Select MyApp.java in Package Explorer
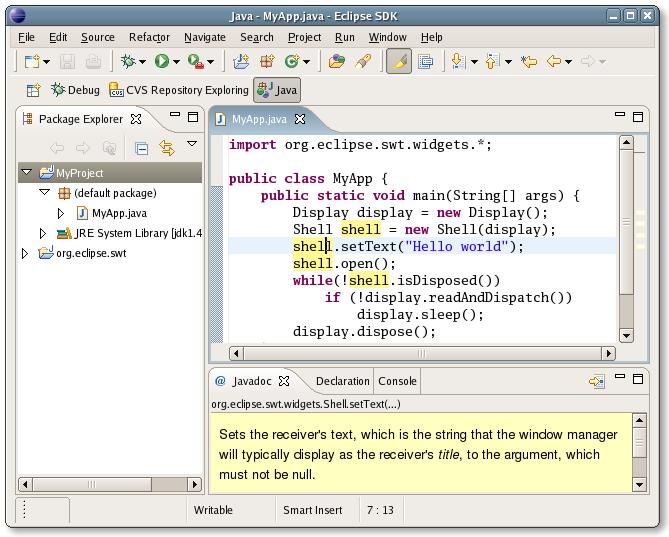669x537 pixels. tap(119, 213)
